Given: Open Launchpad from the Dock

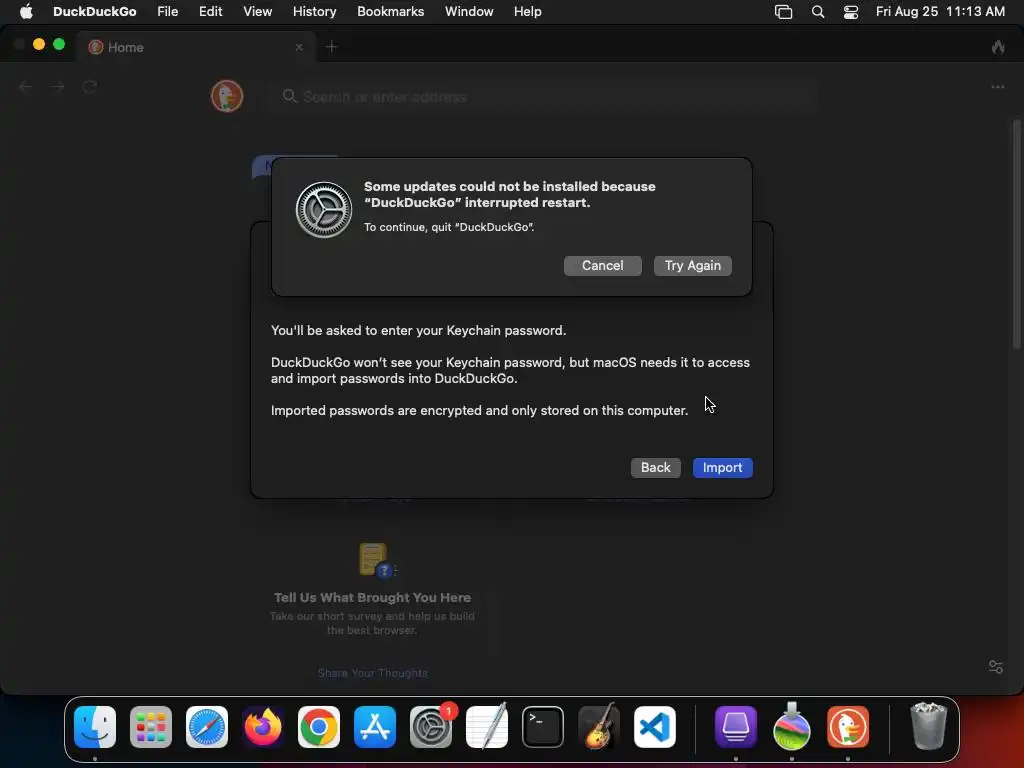Looking at the screenshot, I should 151,727.
